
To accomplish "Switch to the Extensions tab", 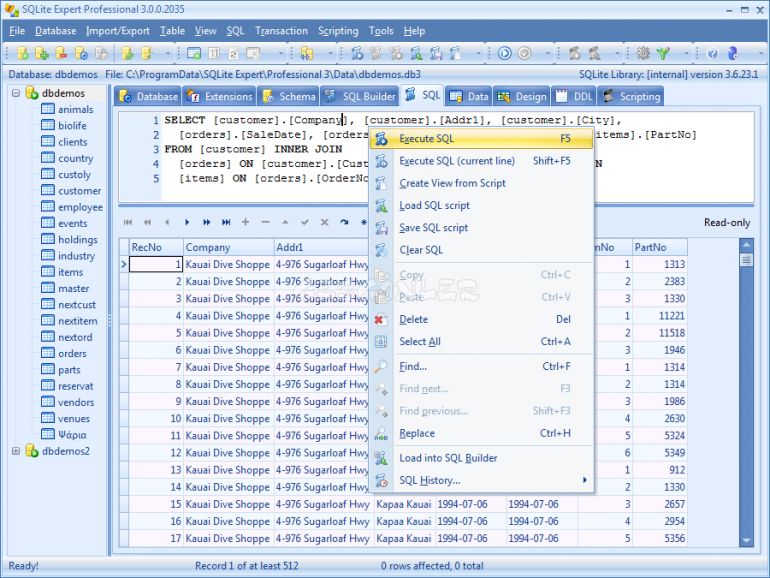I will [219, 96].
